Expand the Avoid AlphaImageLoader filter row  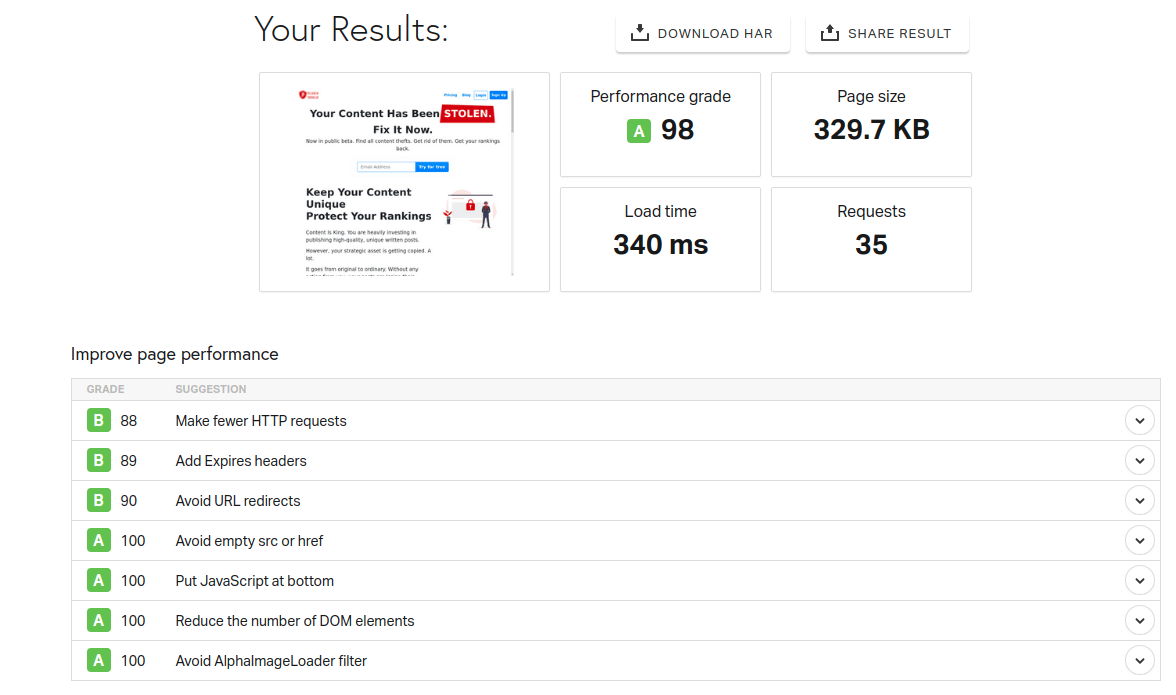click(x=1139, y=661)
